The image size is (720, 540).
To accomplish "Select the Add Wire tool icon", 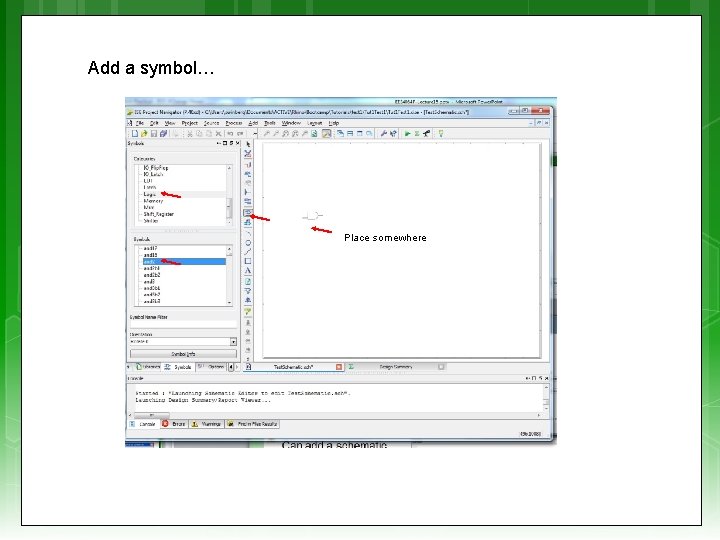I will 248,164.
